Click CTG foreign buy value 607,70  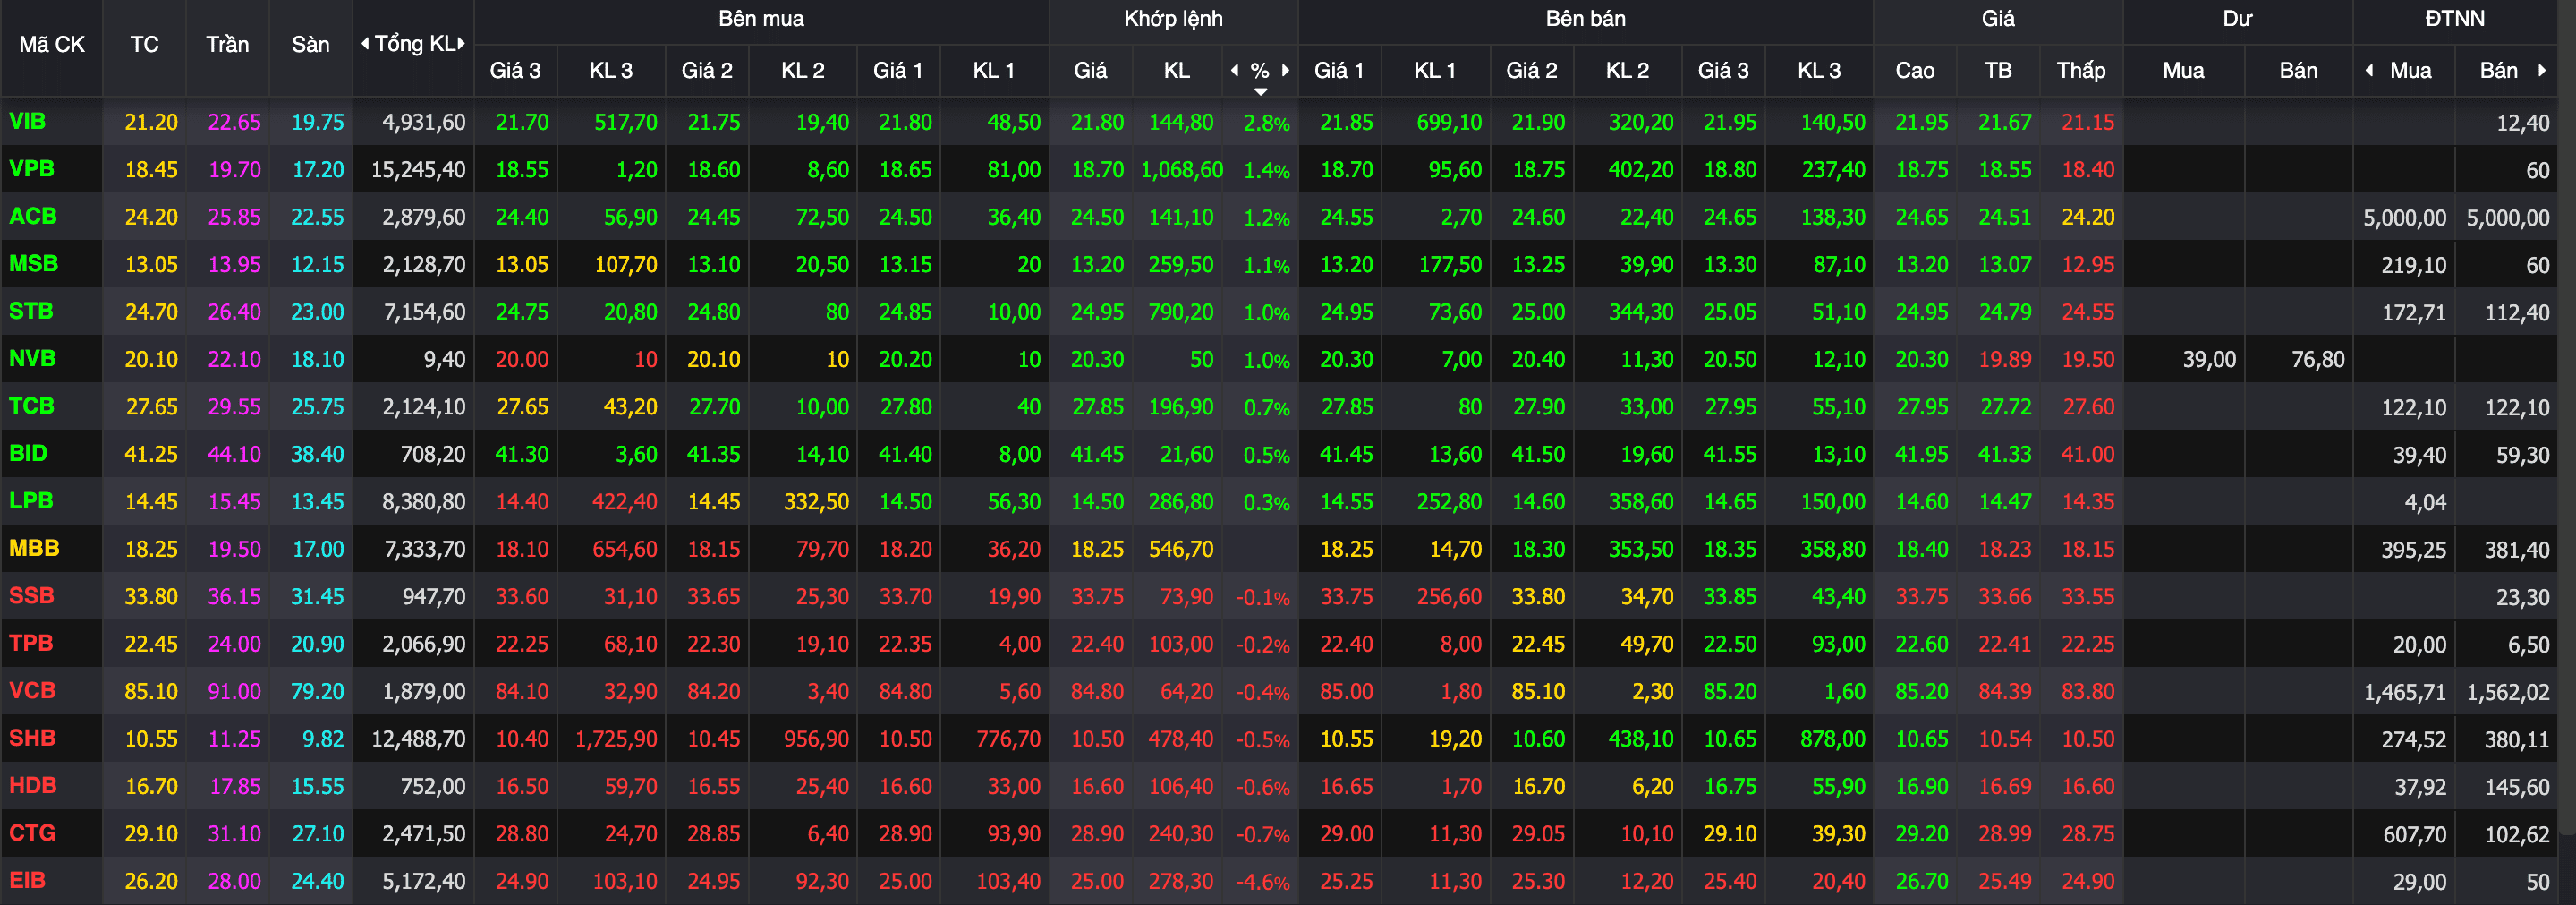(x=2414, y=834)
